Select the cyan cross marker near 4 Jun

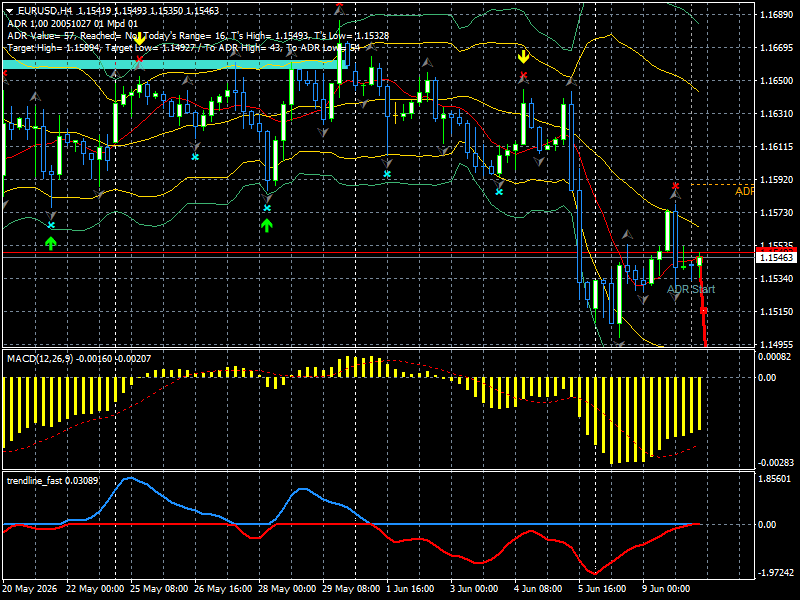[x=499, y=192]
